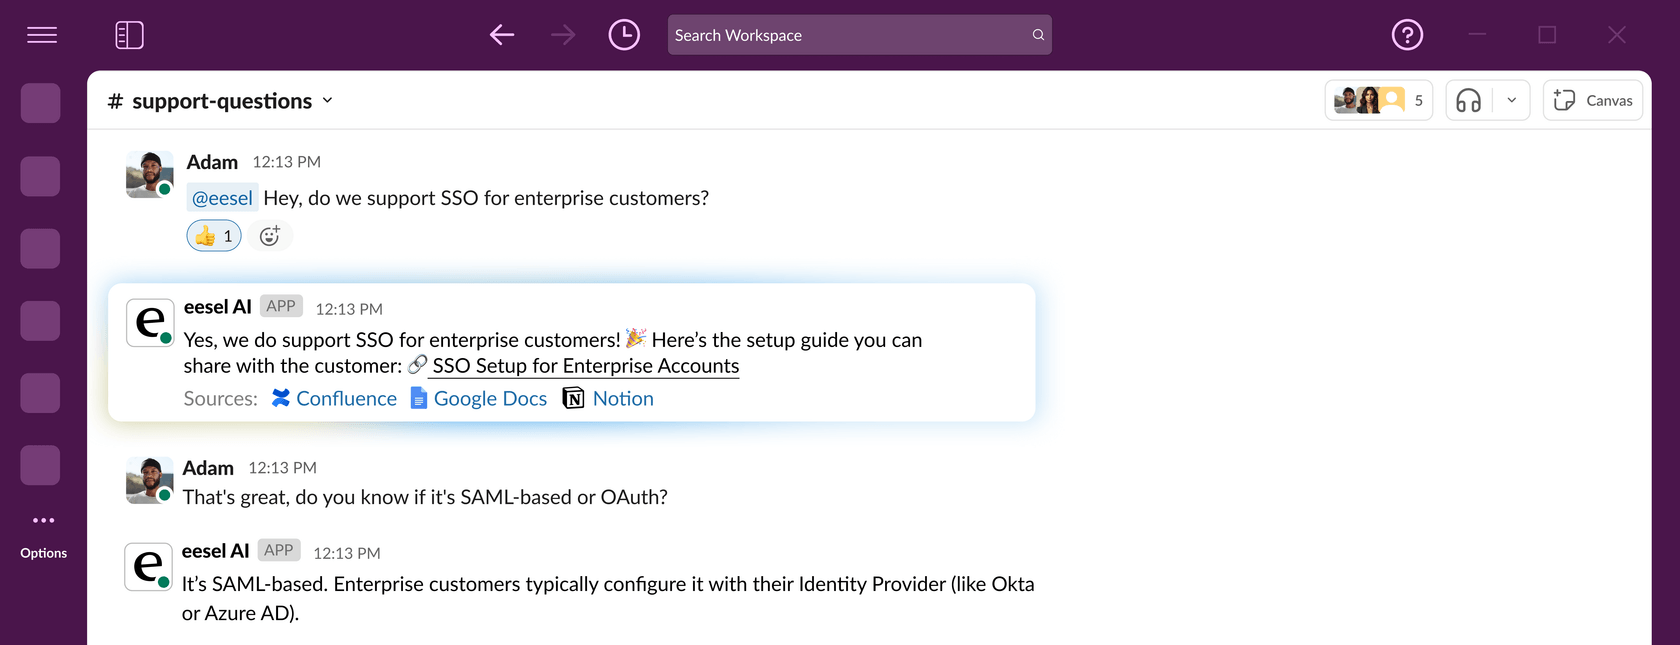Toggle the sidebar panel icon
Viewport: 1680px width, 645px height.
coord(129,35)
